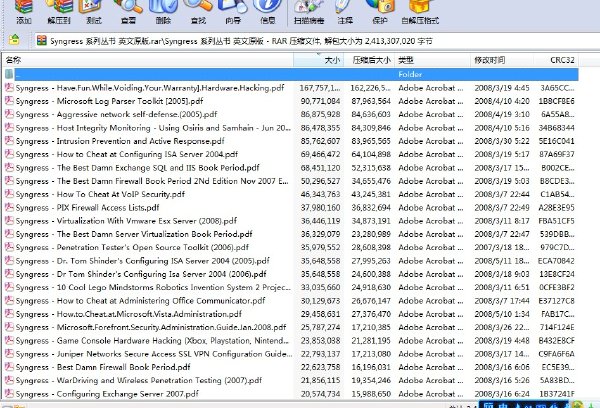The width and height of the screenshot is (600, 408).
Task: Click the up-one-level folder icon
Action: click(x=14, y=40)
